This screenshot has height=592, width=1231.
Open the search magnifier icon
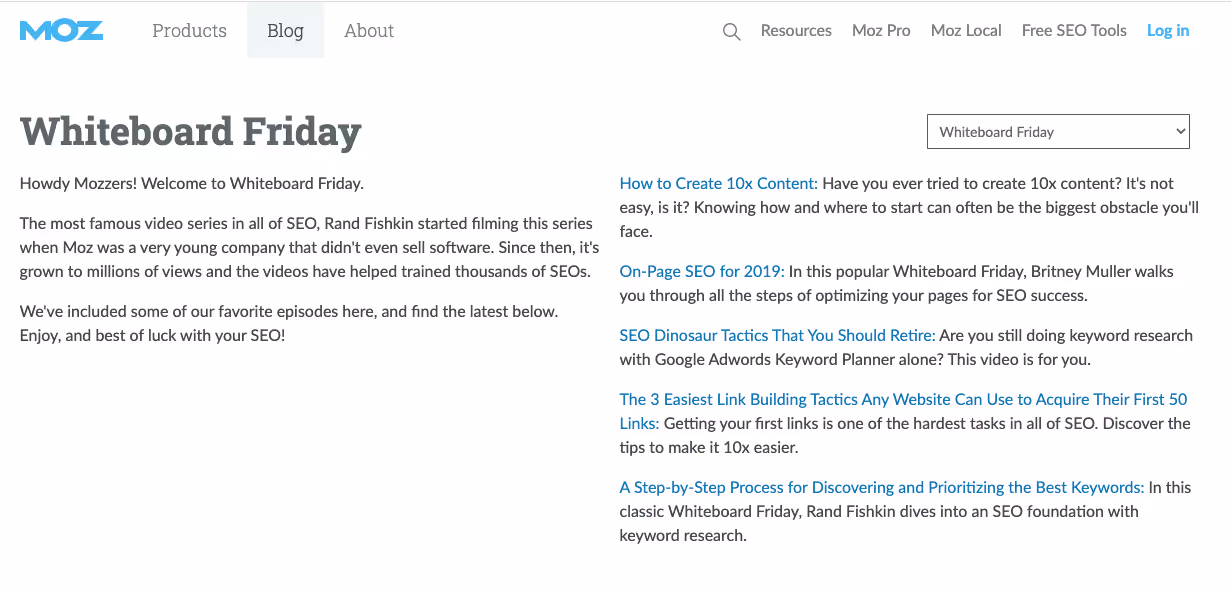[x=731, y=32]
